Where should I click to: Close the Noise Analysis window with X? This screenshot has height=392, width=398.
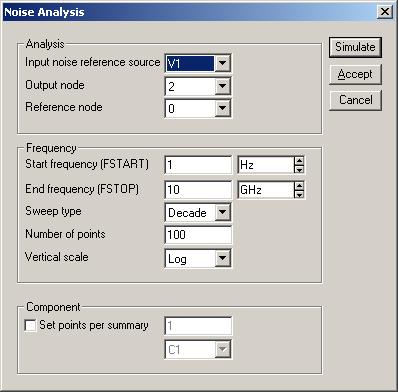(x=385, y=12)
